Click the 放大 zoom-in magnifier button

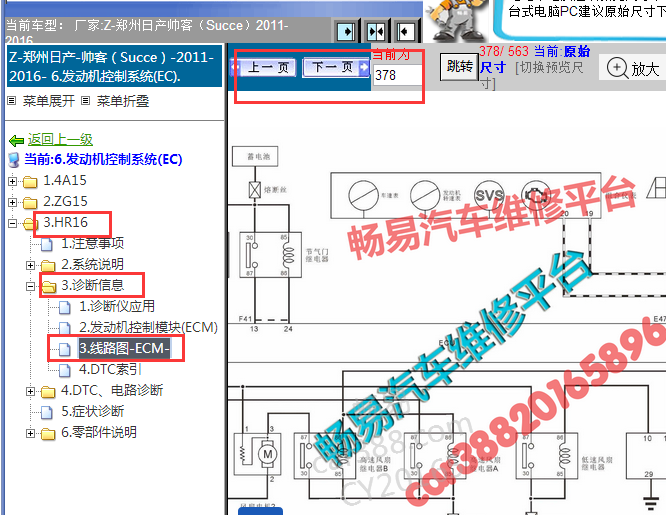pos(632,68)
